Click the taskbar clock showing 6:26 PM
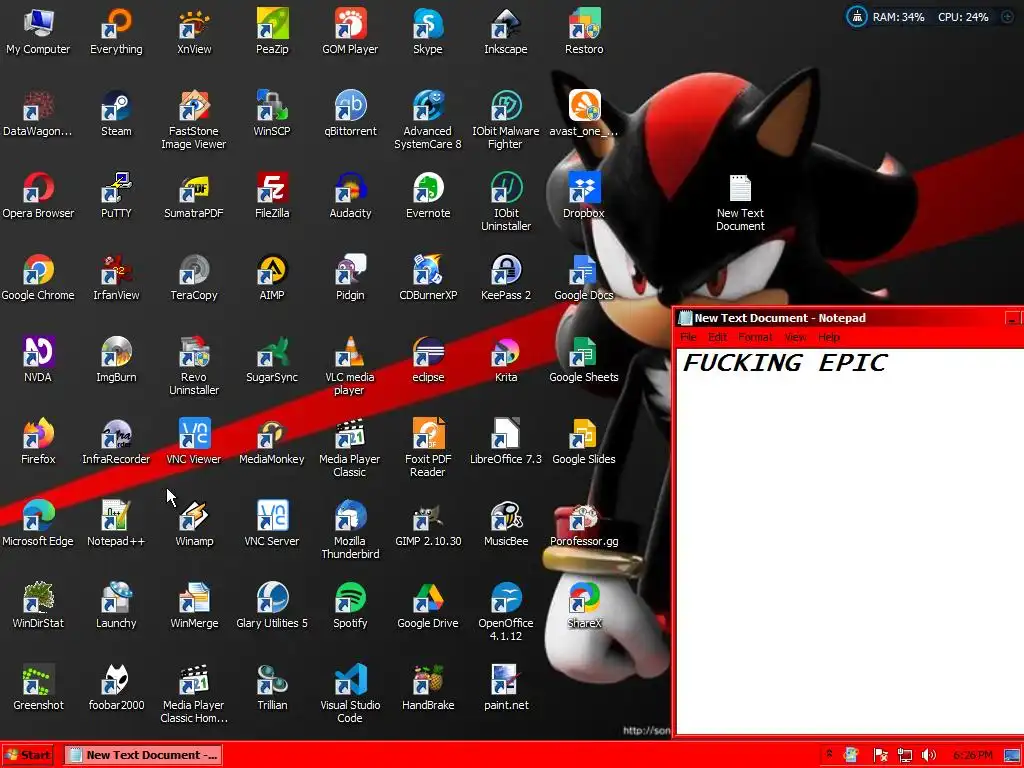This screenshot has height=768, width=1024. click(x=972, y=756)
